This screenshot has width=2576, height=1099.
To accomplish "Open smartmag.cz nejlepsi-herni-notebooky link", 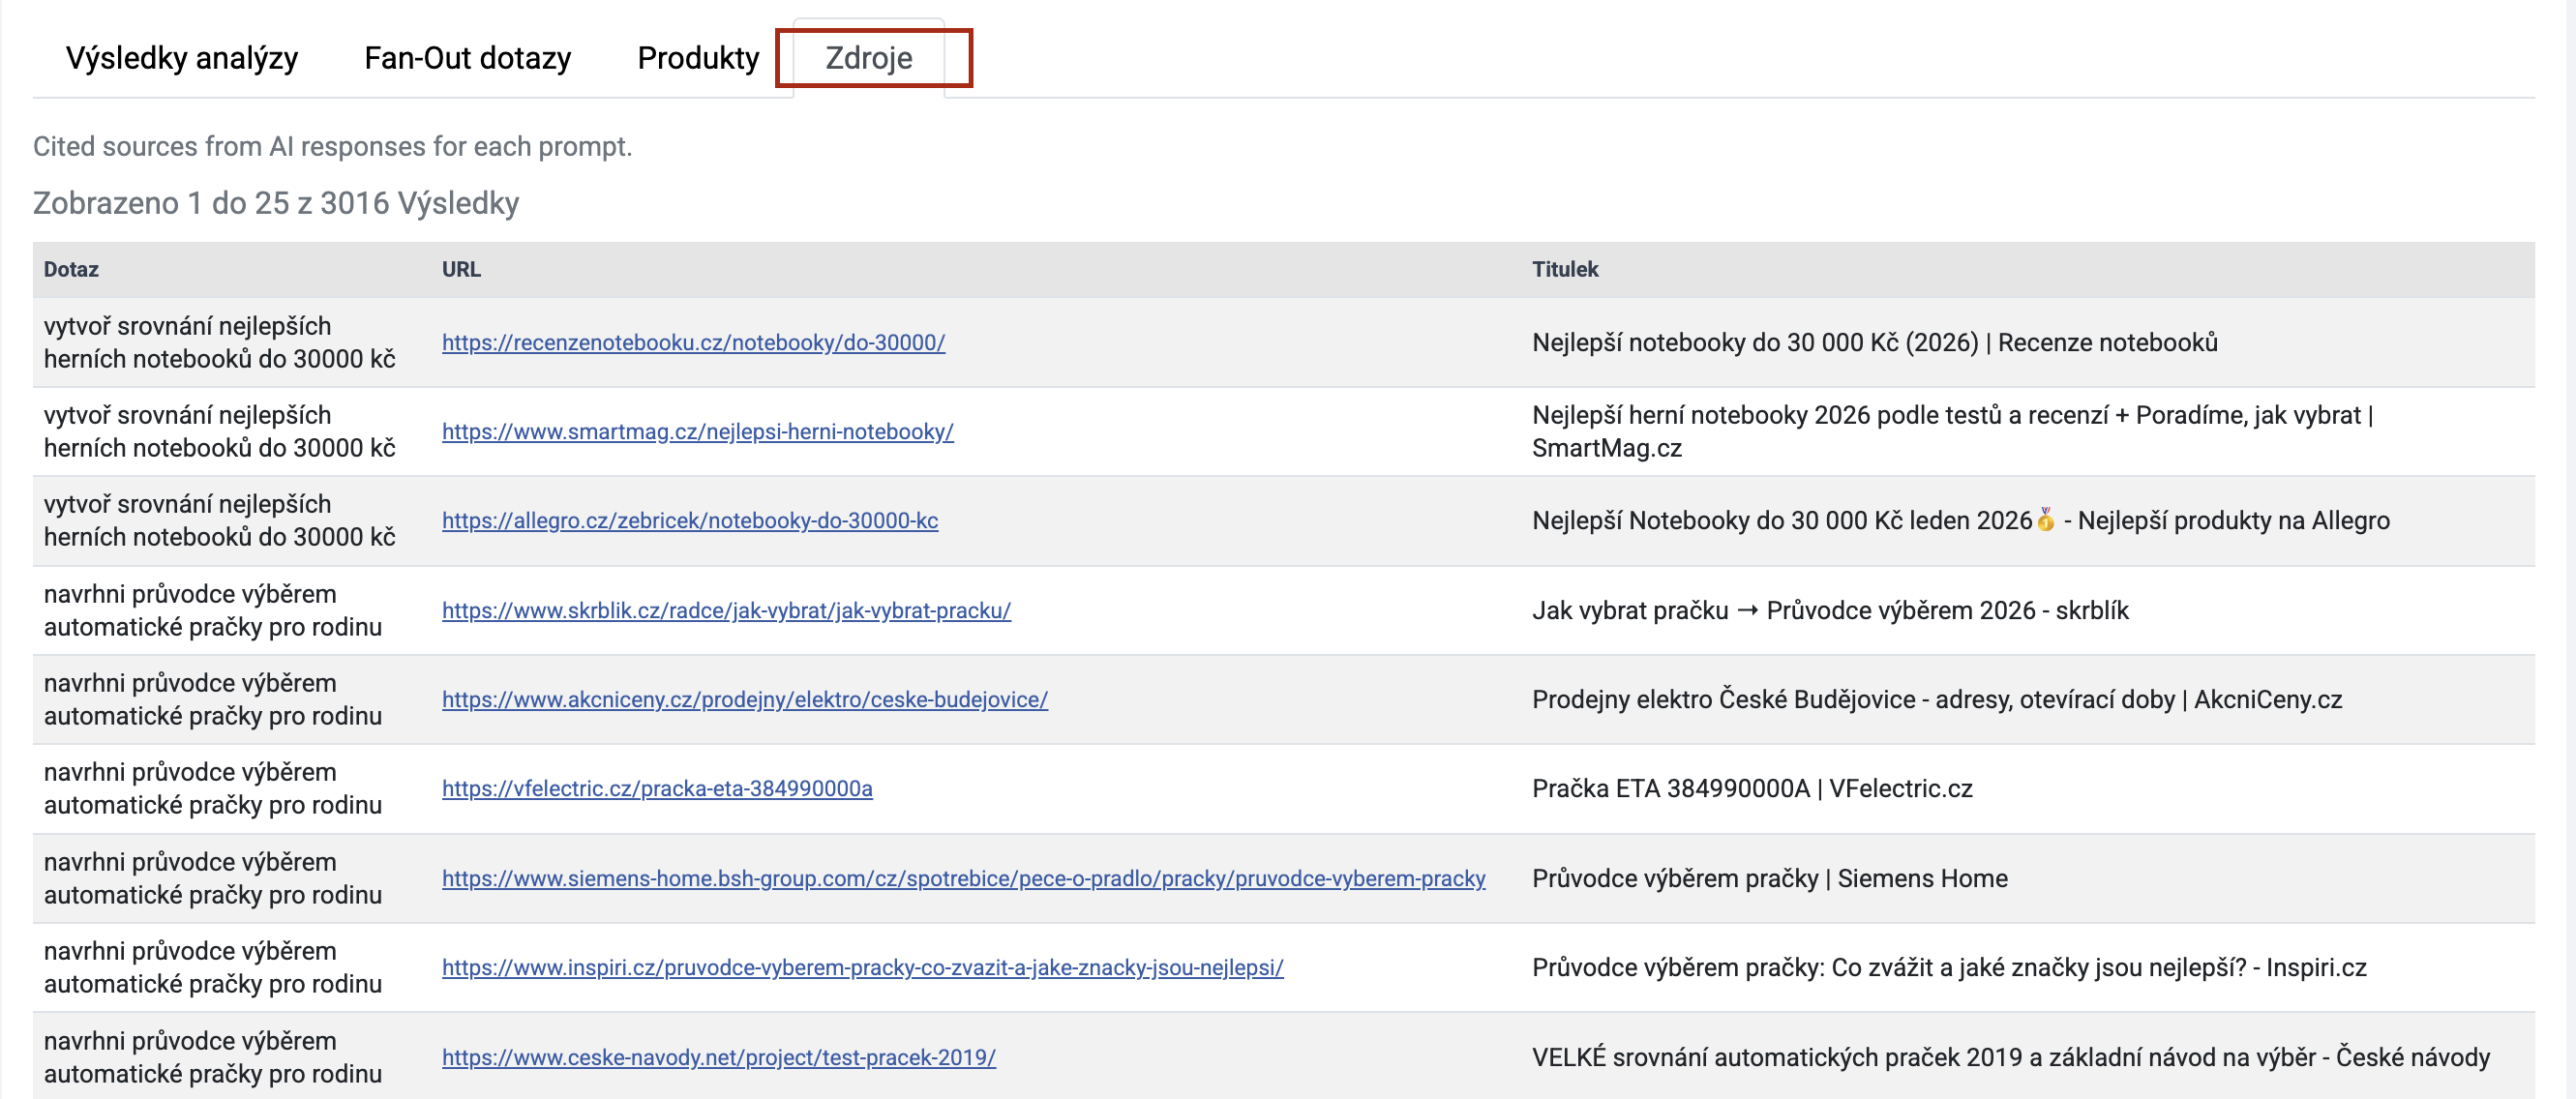I will [x=697, y=432].
